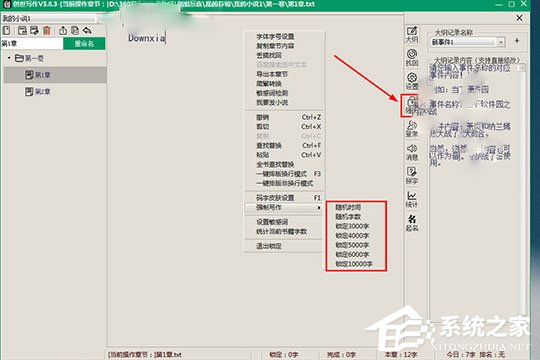This screenshot has width=540, height=360.
Task: Click the second toolbar icon (add volume)
Action: [22, 30]
